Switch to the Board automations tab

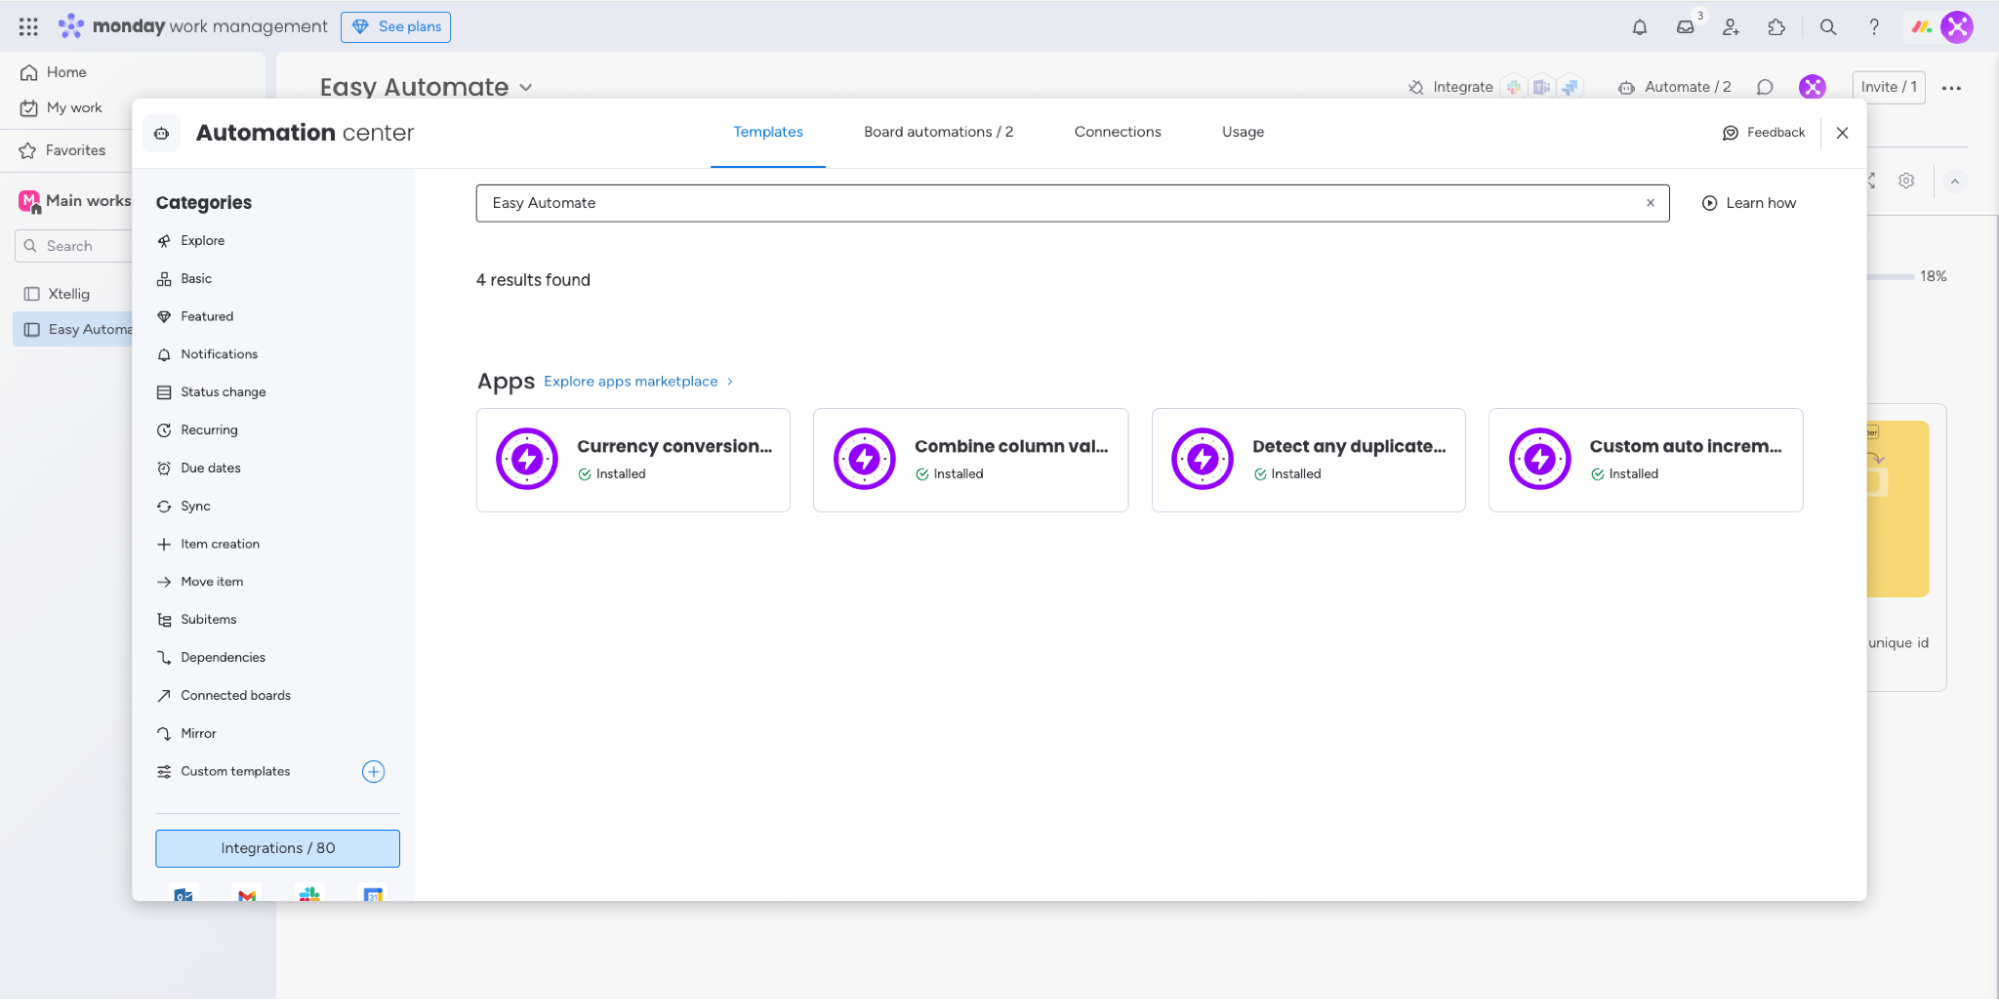coord(938,131)
